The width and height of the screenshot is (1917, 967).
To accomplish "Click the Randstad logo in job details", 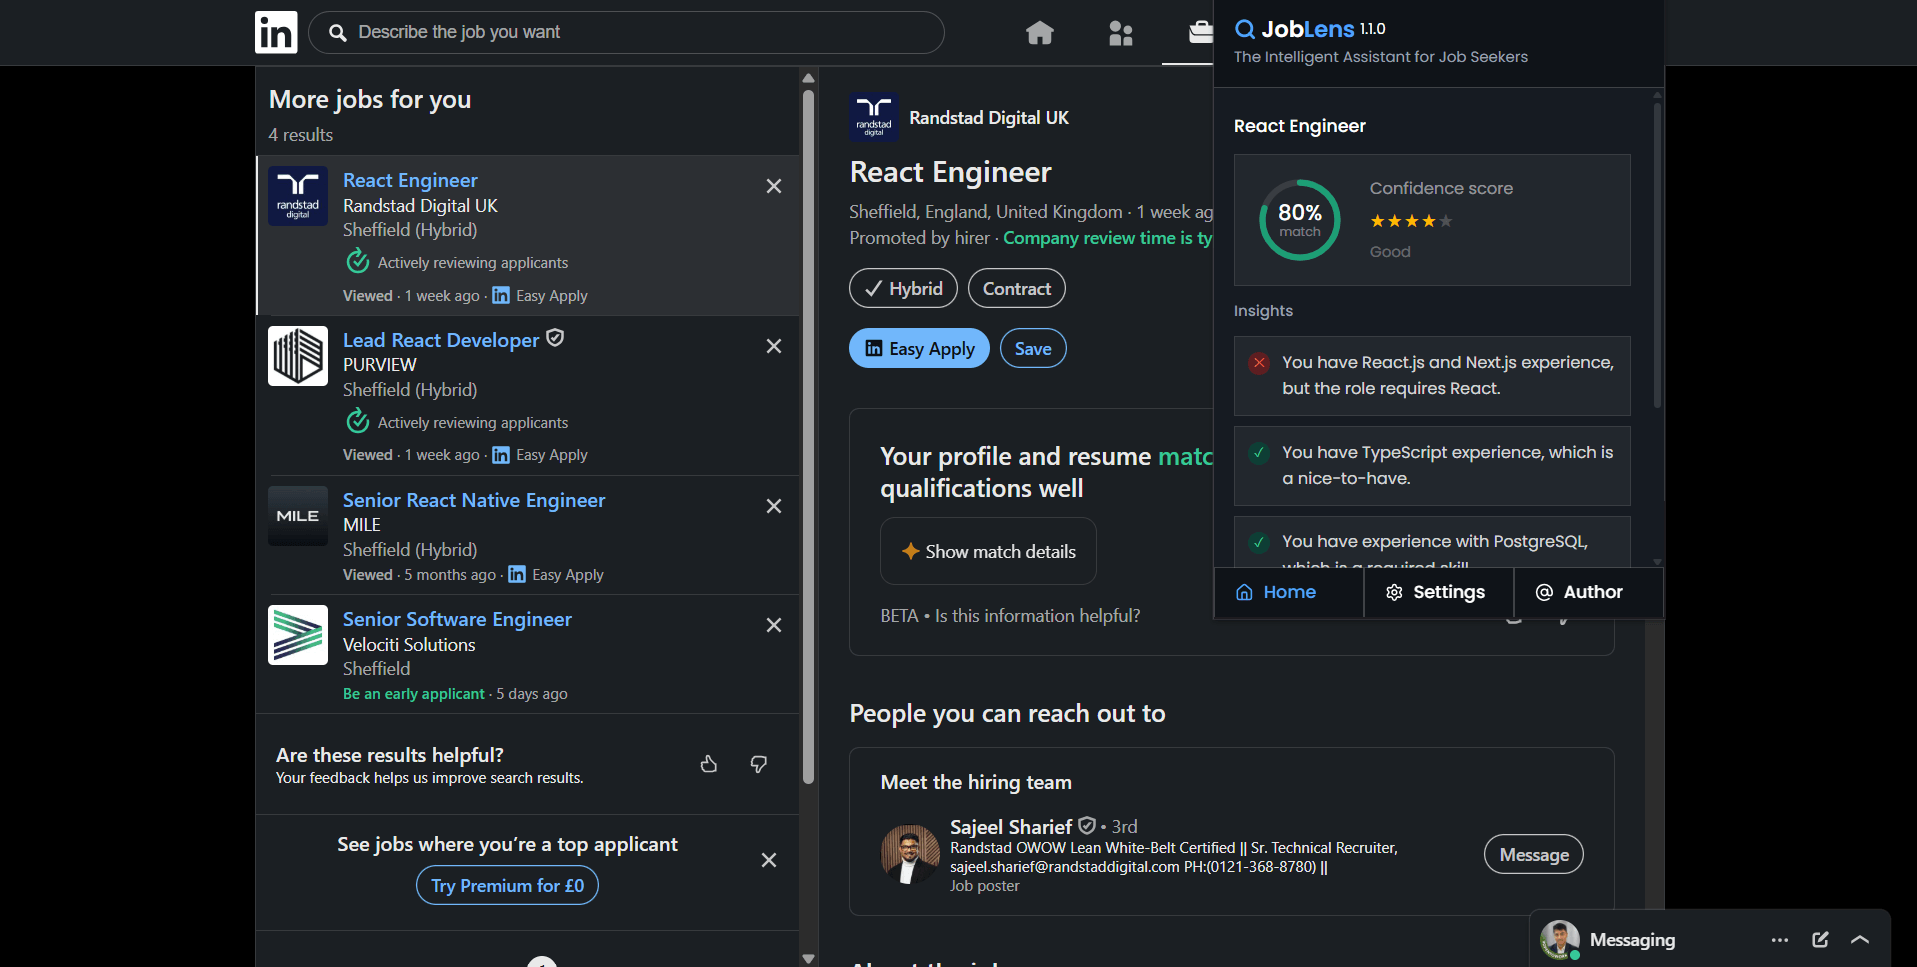I will click(874, 117).
